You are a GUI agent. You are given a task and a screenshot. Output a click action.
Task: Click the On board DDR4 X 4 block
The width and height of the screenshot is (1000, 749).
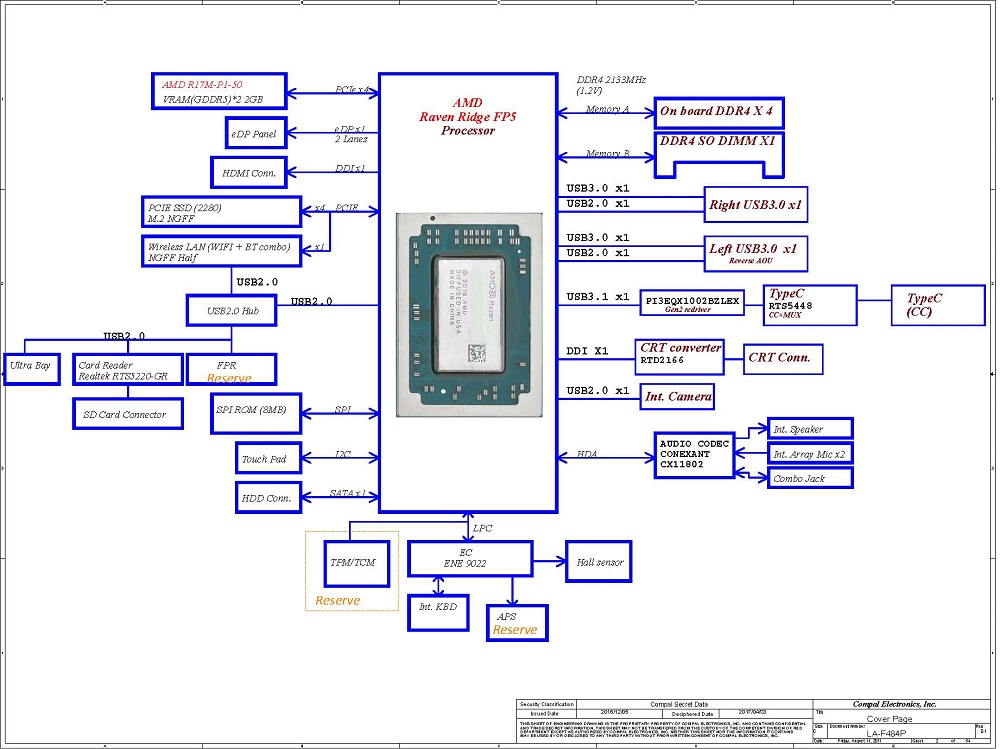tap(719, 113)
